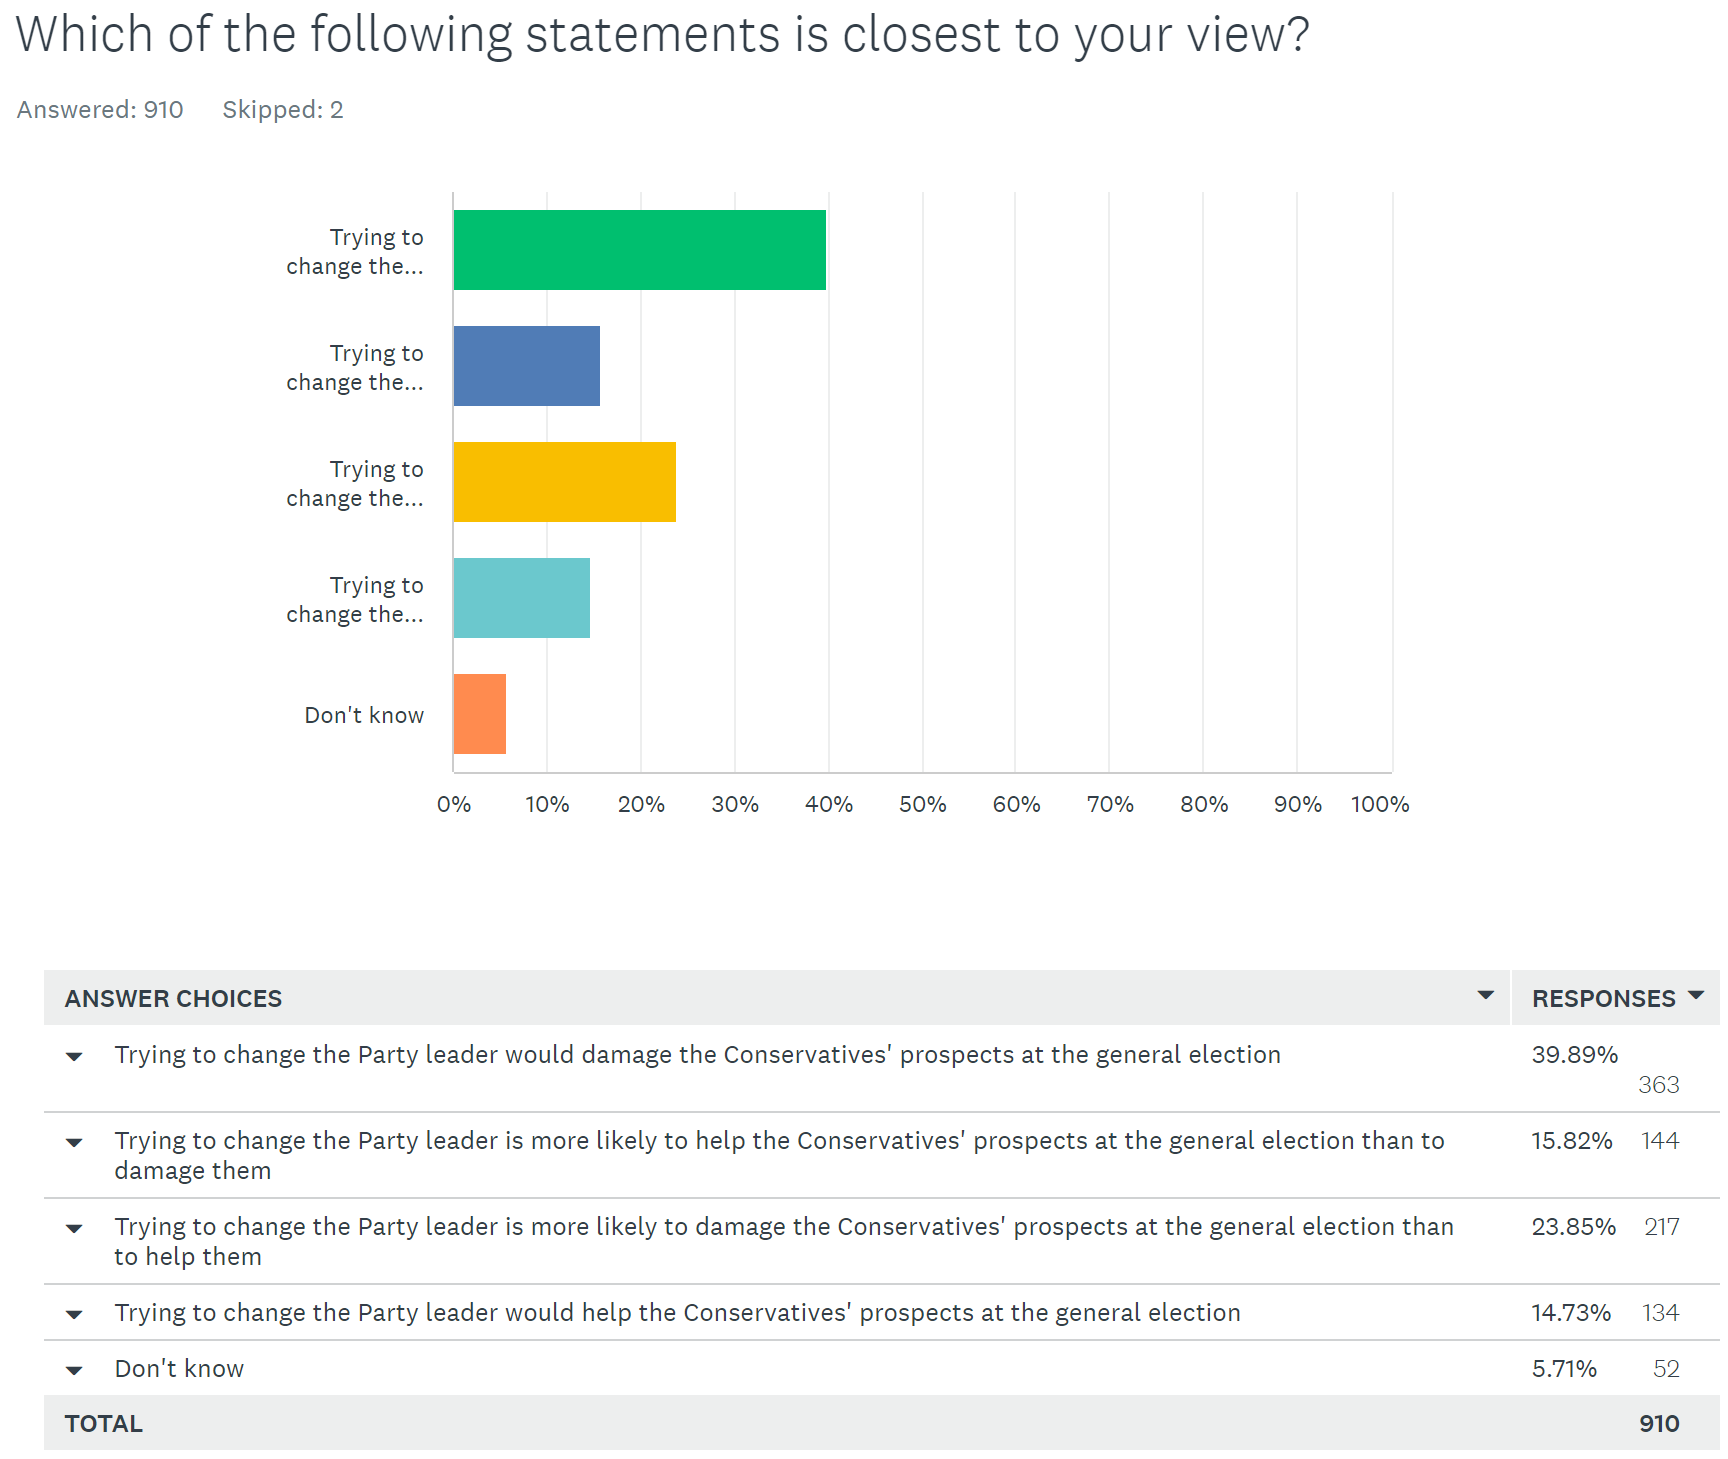Image resolution: width=1728 pixels, height=1459 pixels.
Task: Open the Answer Choices sort dropdown
Action: pyautogui.click(x=1485, y=995)
